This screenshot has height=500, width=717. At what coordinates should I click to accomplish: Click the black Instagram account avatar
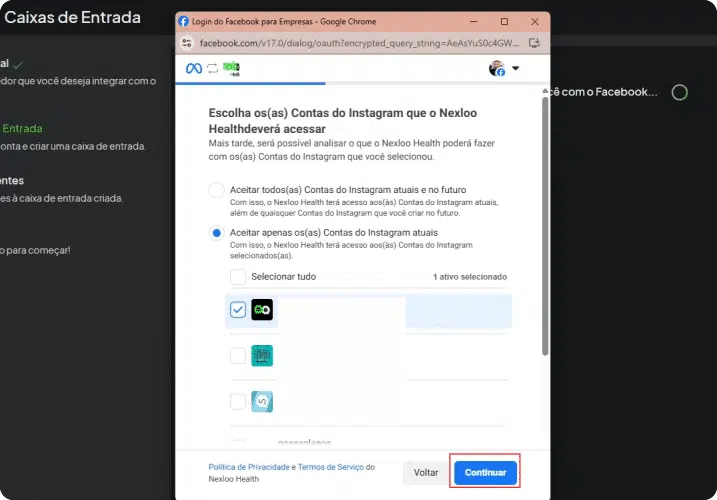(262, 310)
